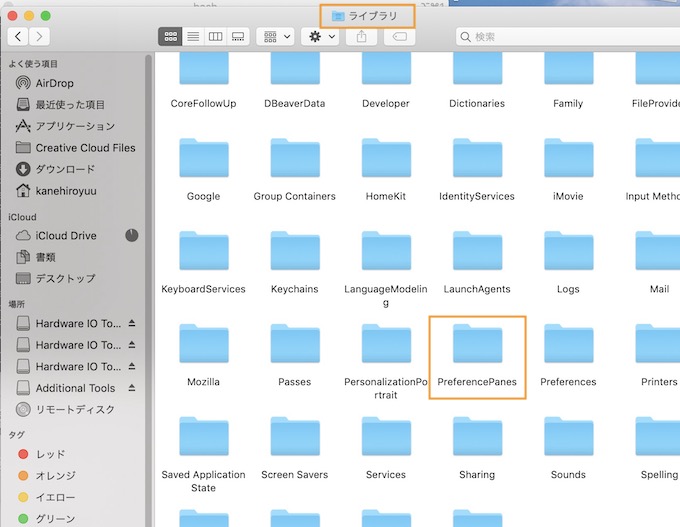Select the Saved Application State folder
Screen dimensions: 680x527
click(203, 436)
